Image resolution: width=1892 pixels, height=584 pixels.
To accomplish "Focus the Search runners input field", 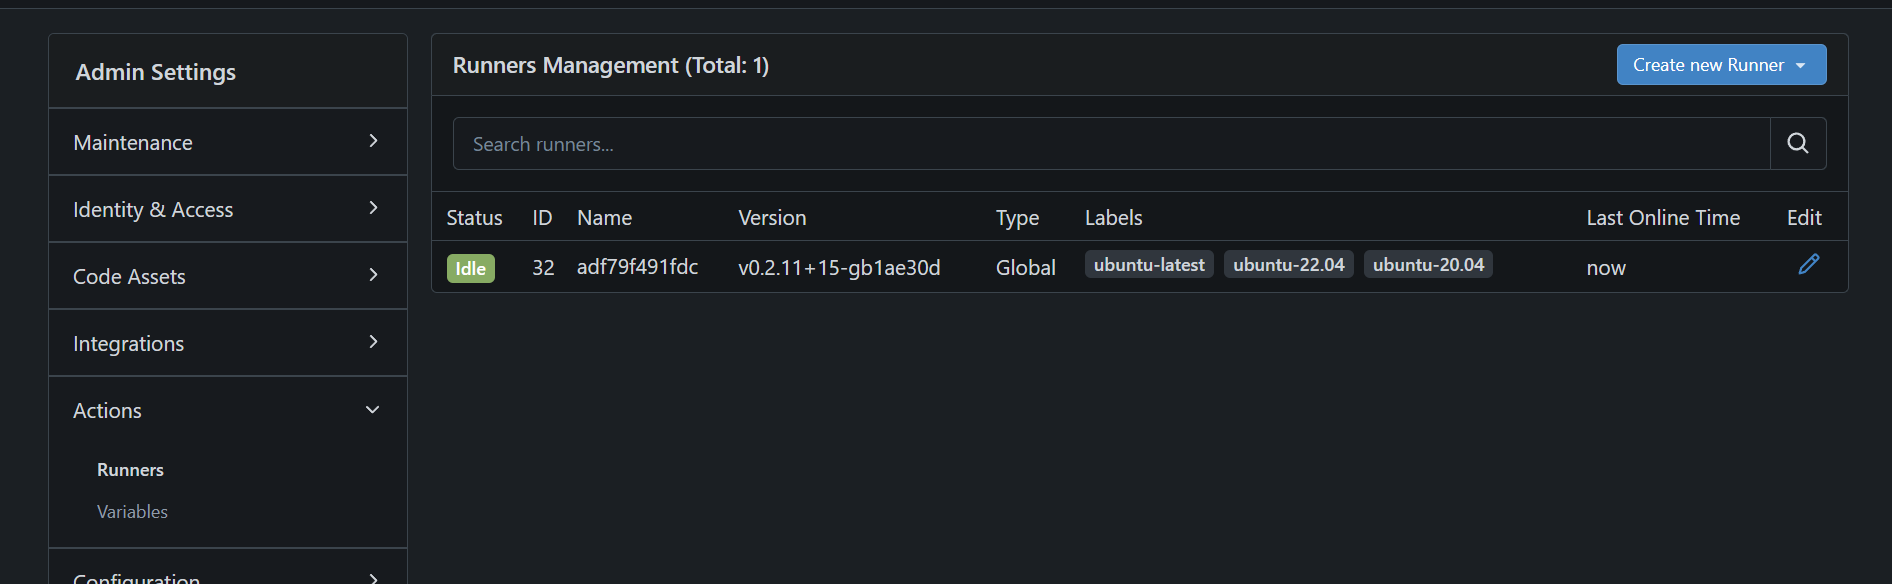I will pyautogui.click(x=1110, y=144).
